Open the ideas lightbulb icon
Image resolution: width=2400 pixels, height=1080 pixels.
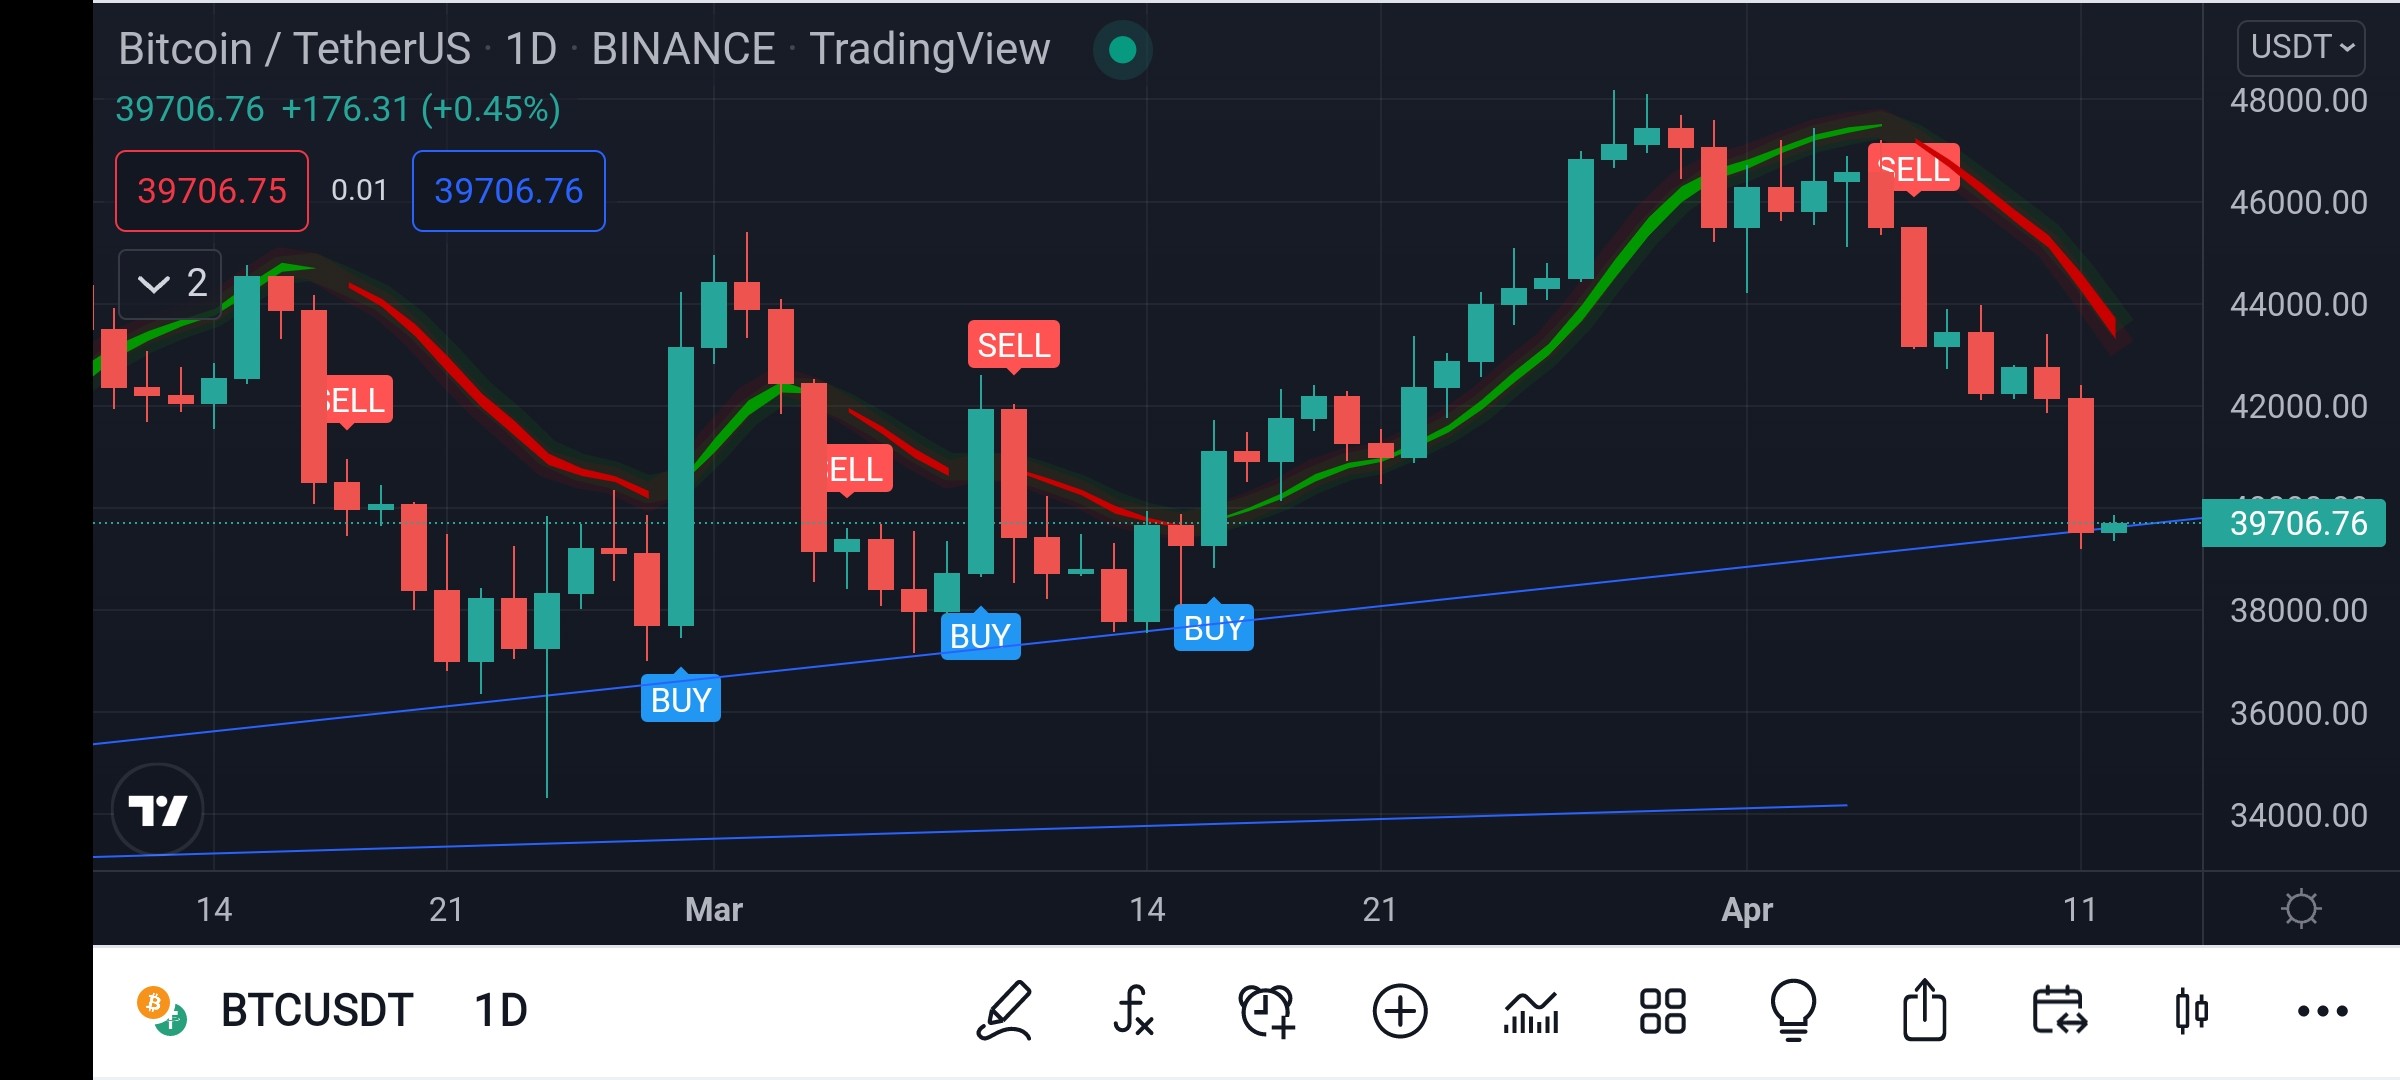(1794, 1011)
